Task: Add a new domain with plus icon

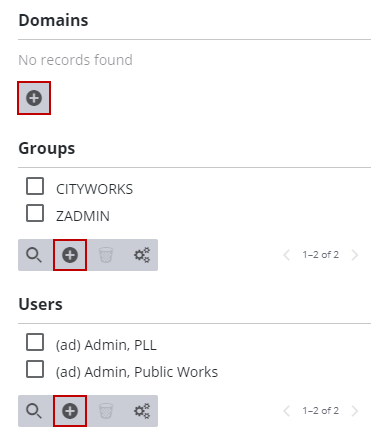Action: click(34, 98)
